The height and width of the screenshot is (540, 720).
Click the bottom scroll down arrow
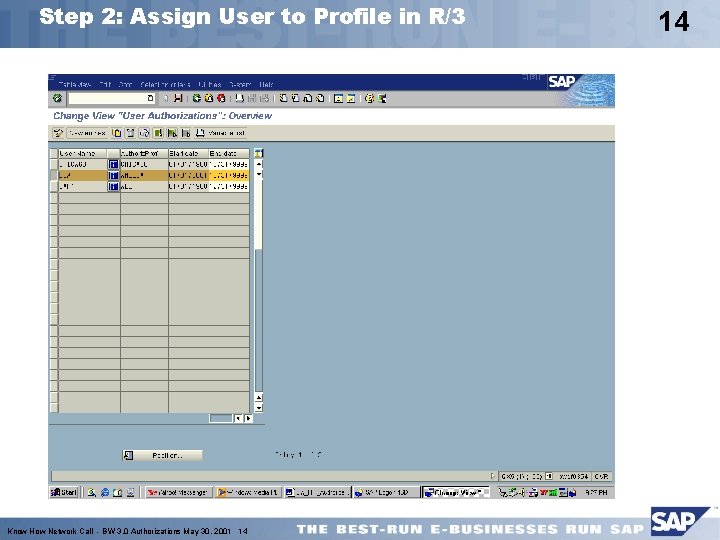(259, 408)
